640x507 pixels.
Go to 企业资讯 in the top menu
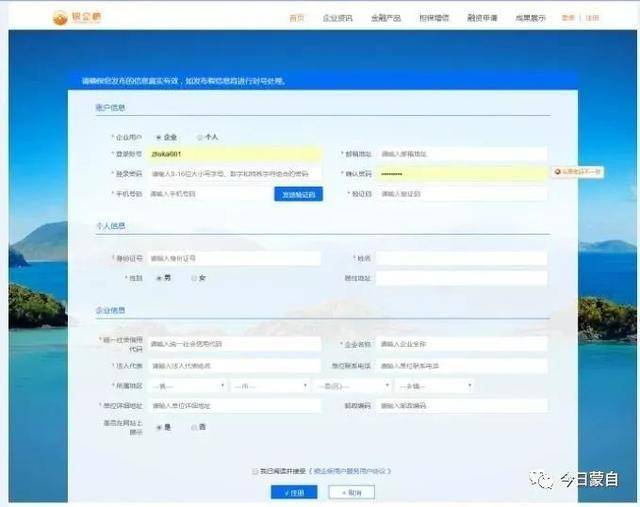[x=336, y=18]
